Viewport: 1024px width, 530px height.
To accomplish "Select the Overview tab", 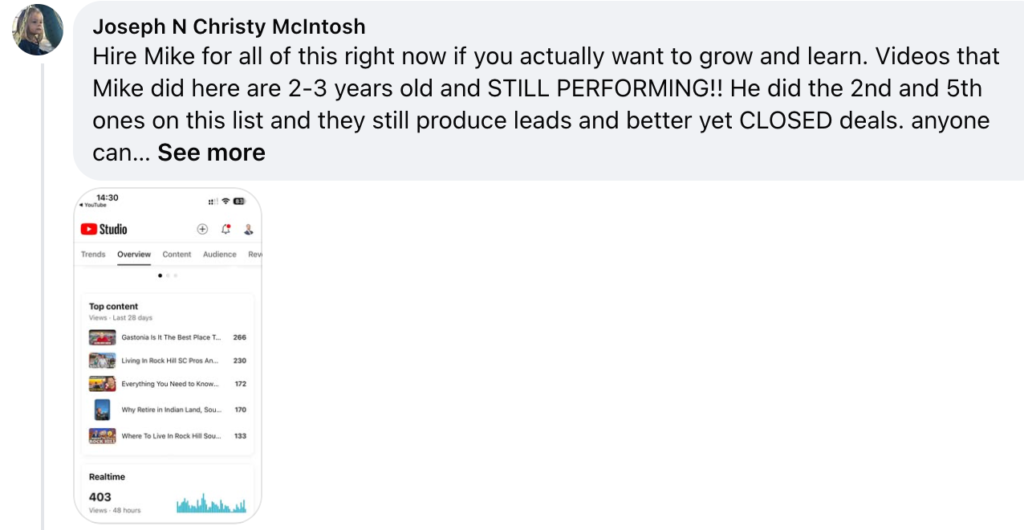I will 134,255.
